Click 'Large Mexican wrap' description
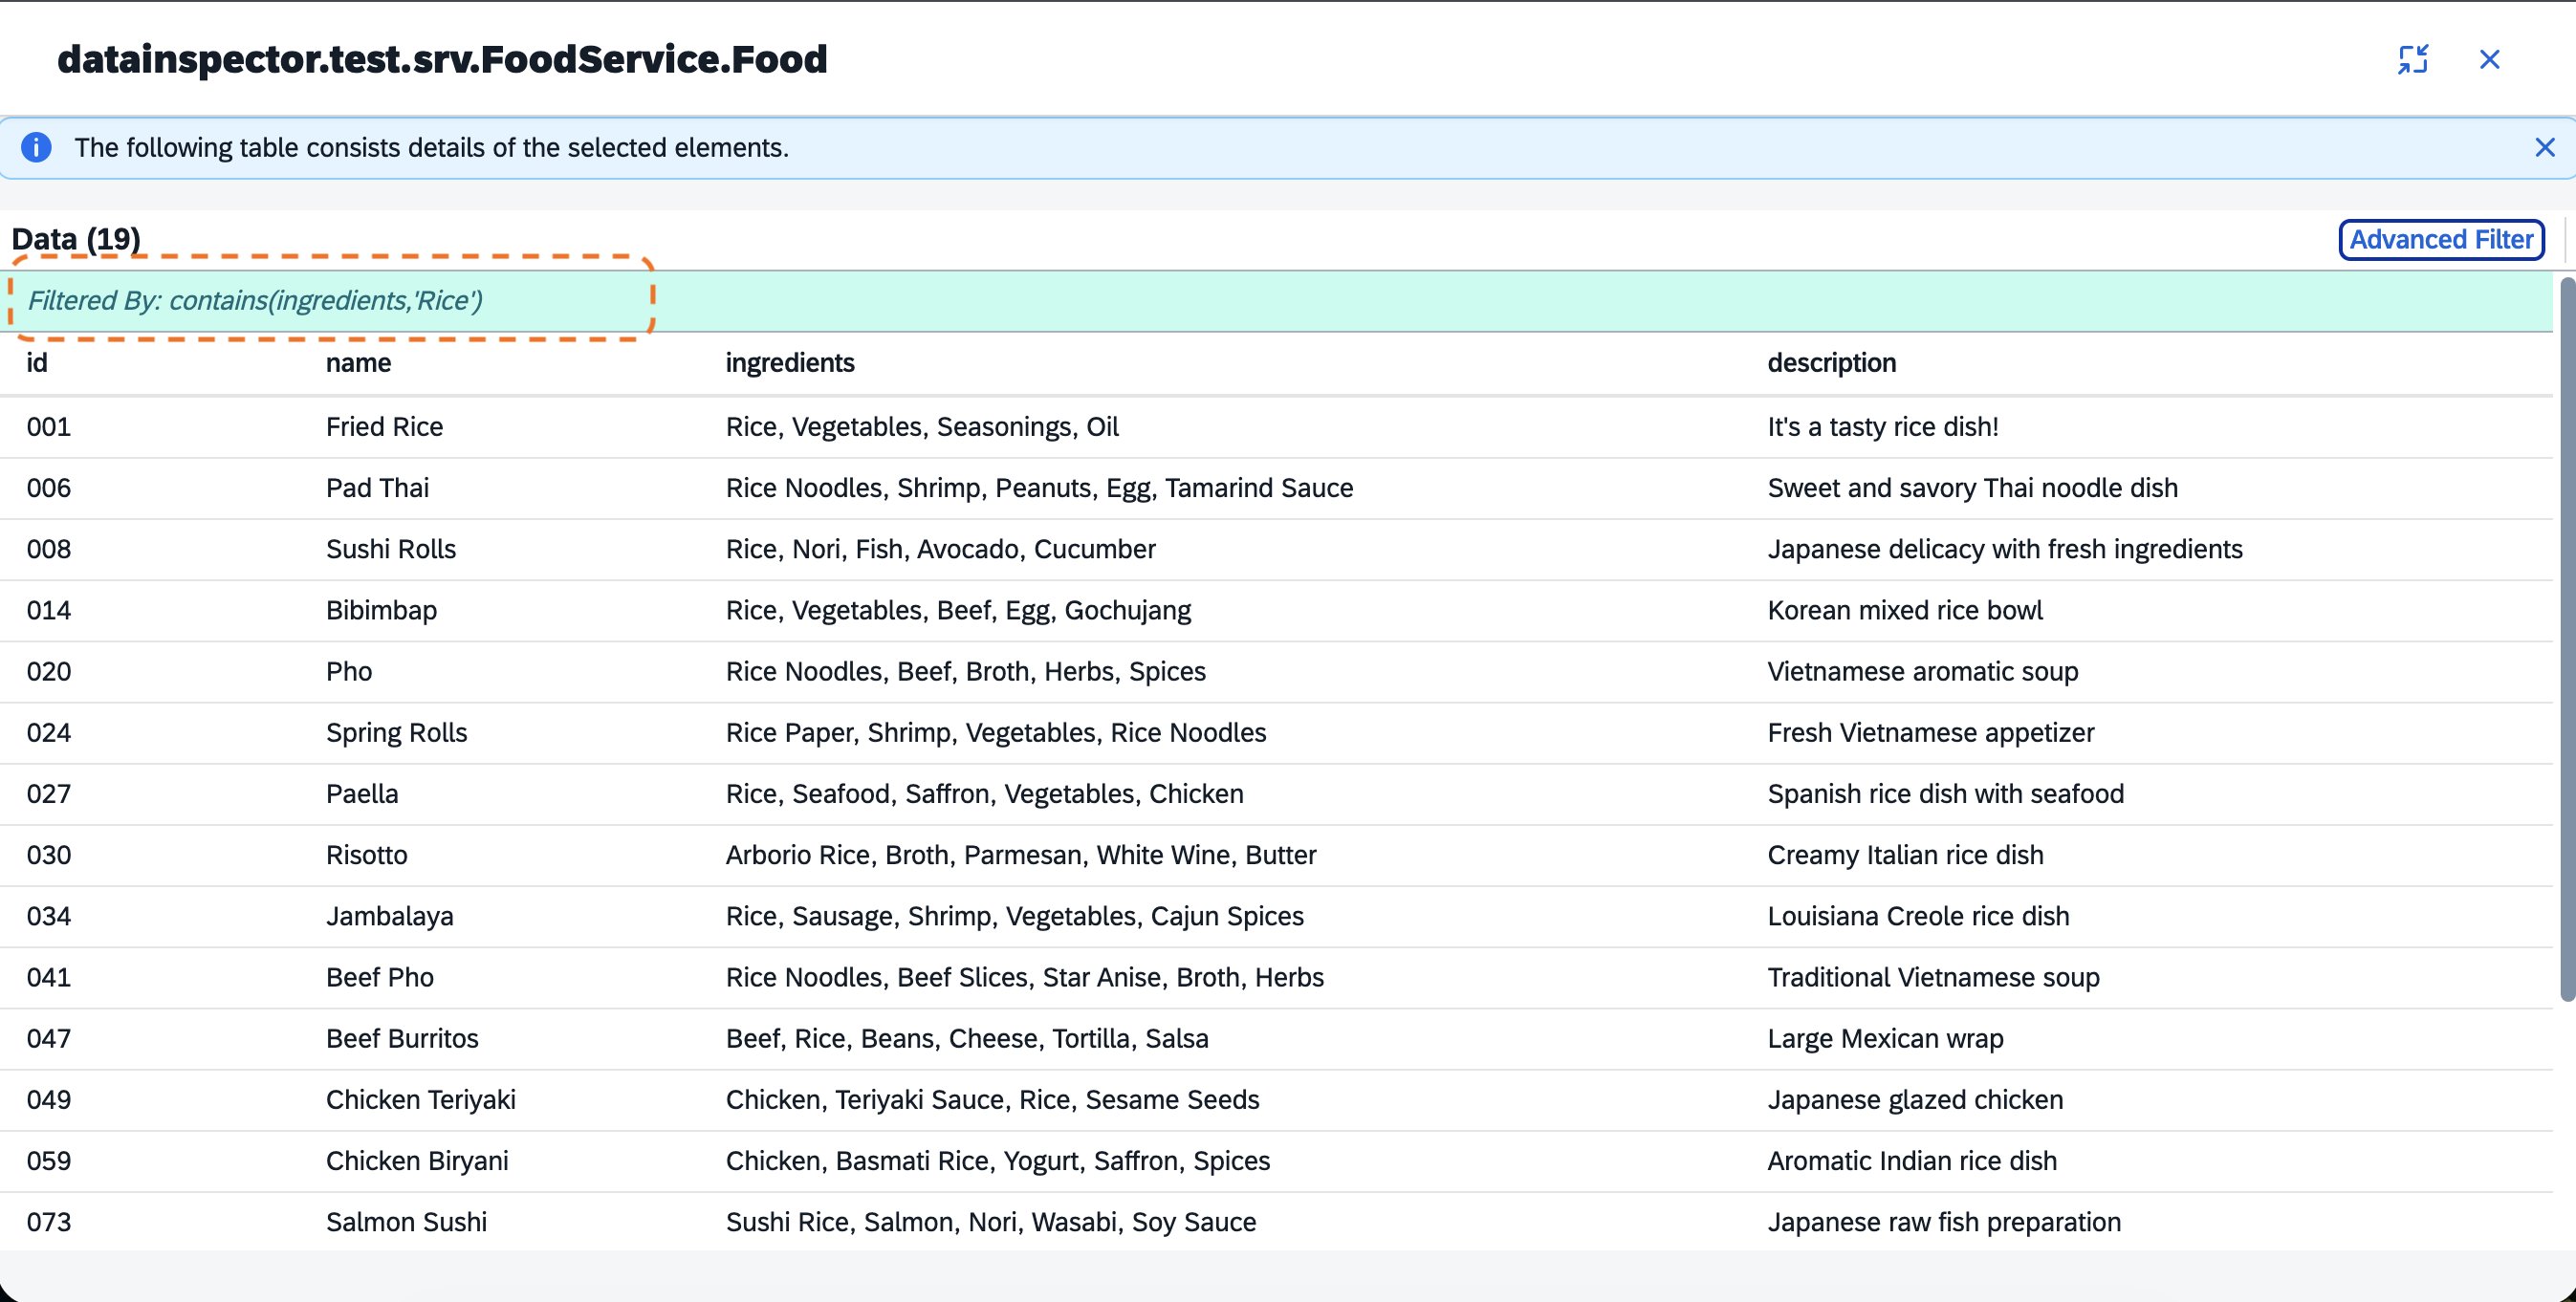Viewport: 2576px width, 1302px height. tap(1884, 1038)
